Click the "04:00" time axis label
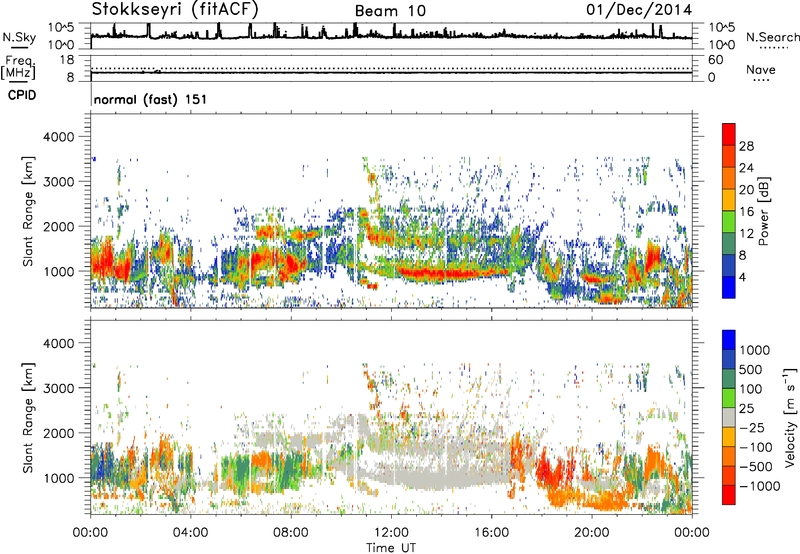The width and height of the screenshot is (800, 554). [x=191, y=533]
